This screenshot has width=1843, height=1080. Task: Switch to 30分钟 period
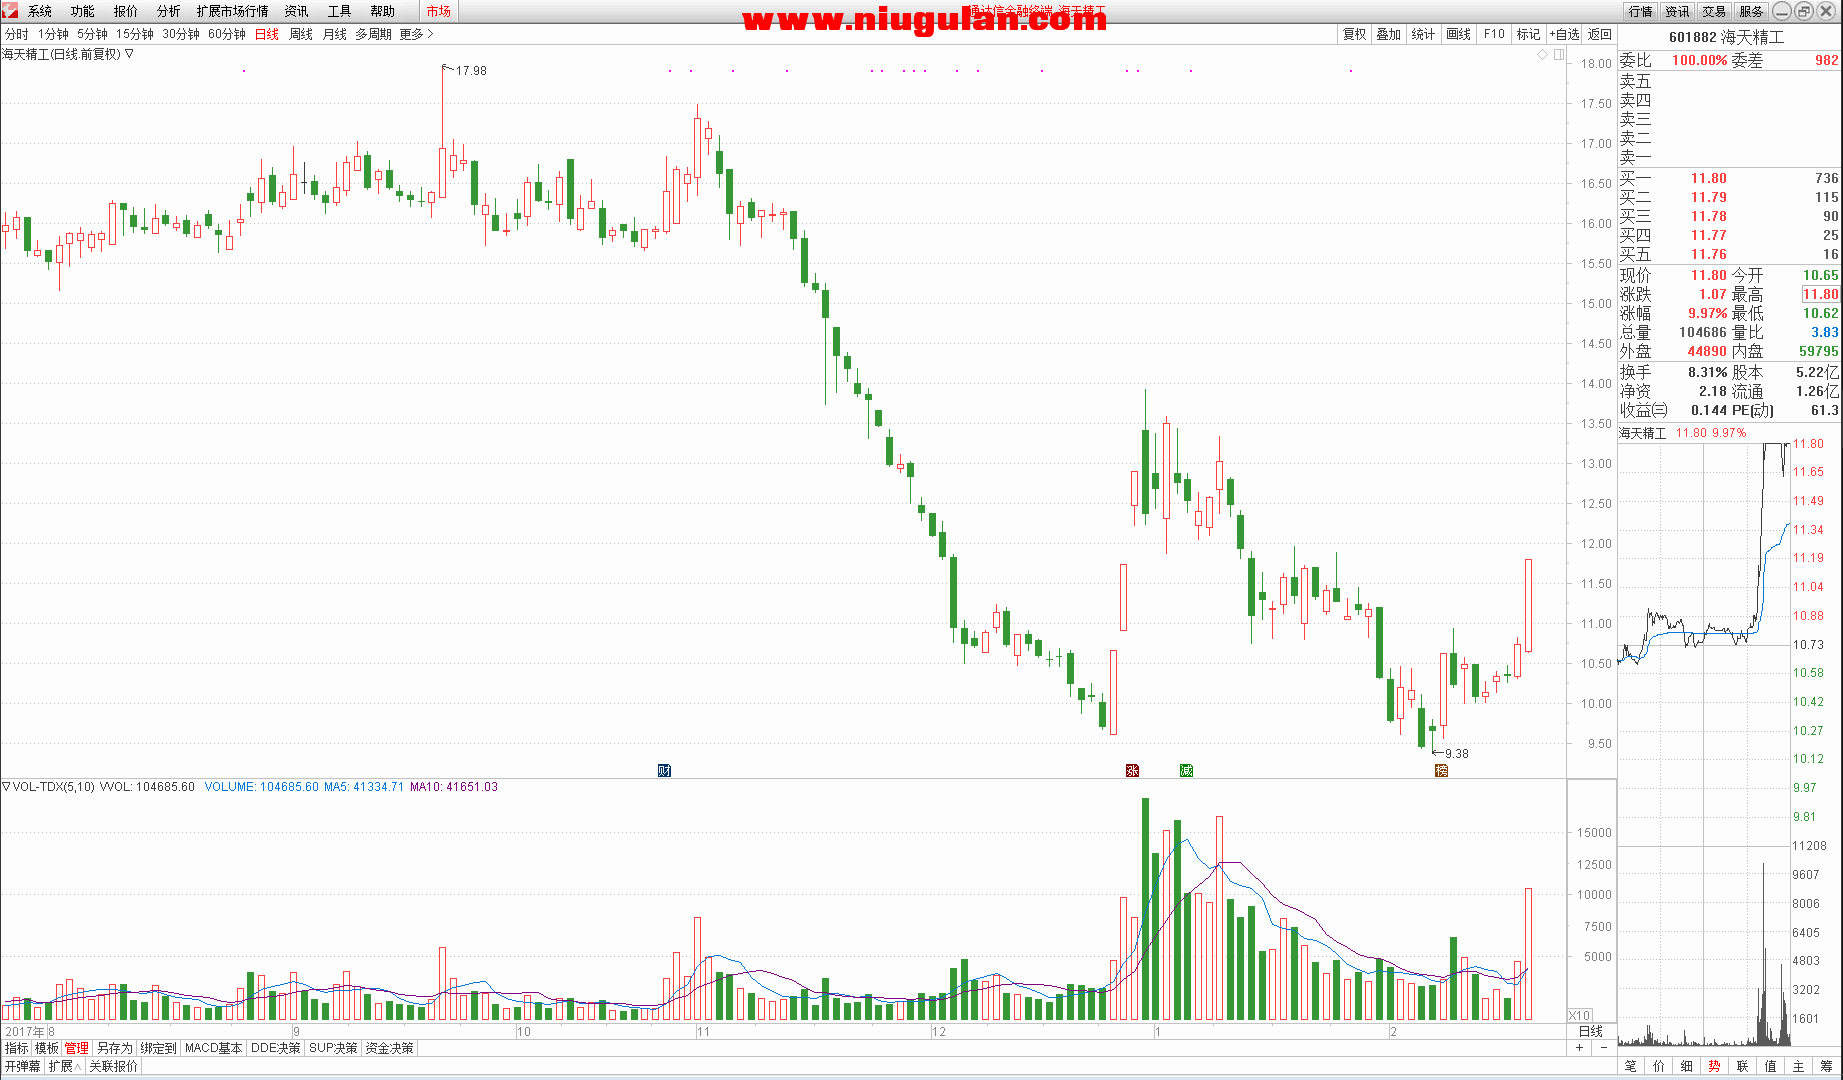181,34
